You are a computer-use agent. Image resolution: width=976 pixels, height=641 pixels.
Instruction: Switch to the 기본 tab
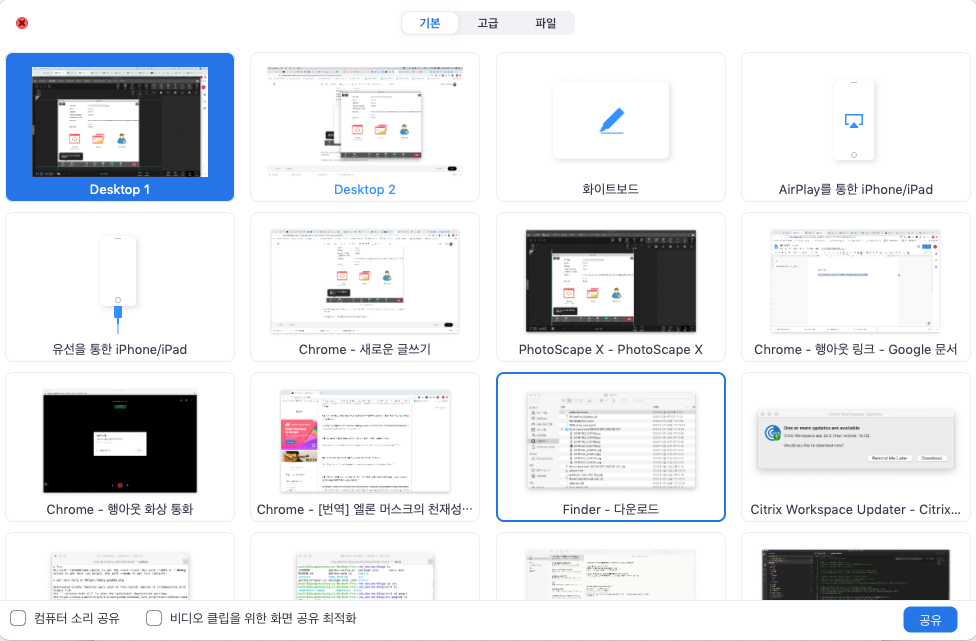429,23
